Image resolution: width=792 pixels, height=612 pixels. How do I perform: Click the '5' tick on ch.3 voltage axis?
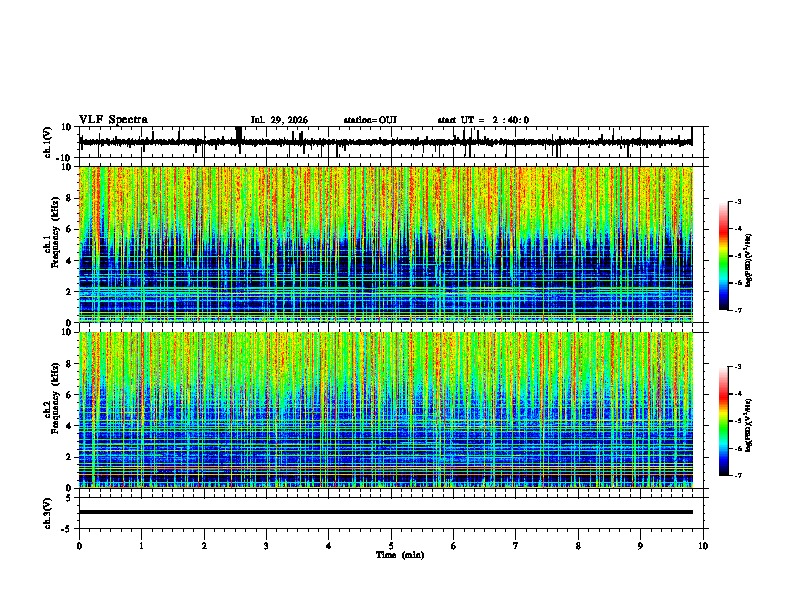tap(70, 498)
